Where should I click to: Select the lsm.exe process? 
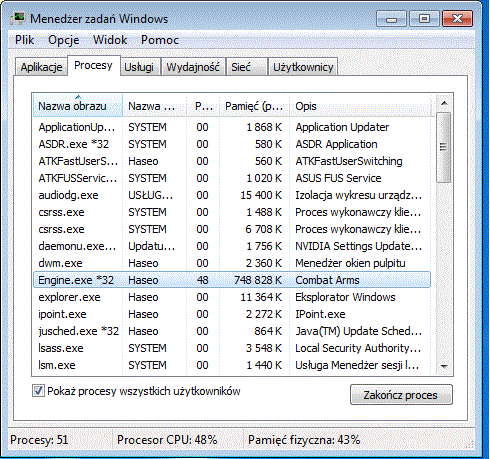coord(232,365)
